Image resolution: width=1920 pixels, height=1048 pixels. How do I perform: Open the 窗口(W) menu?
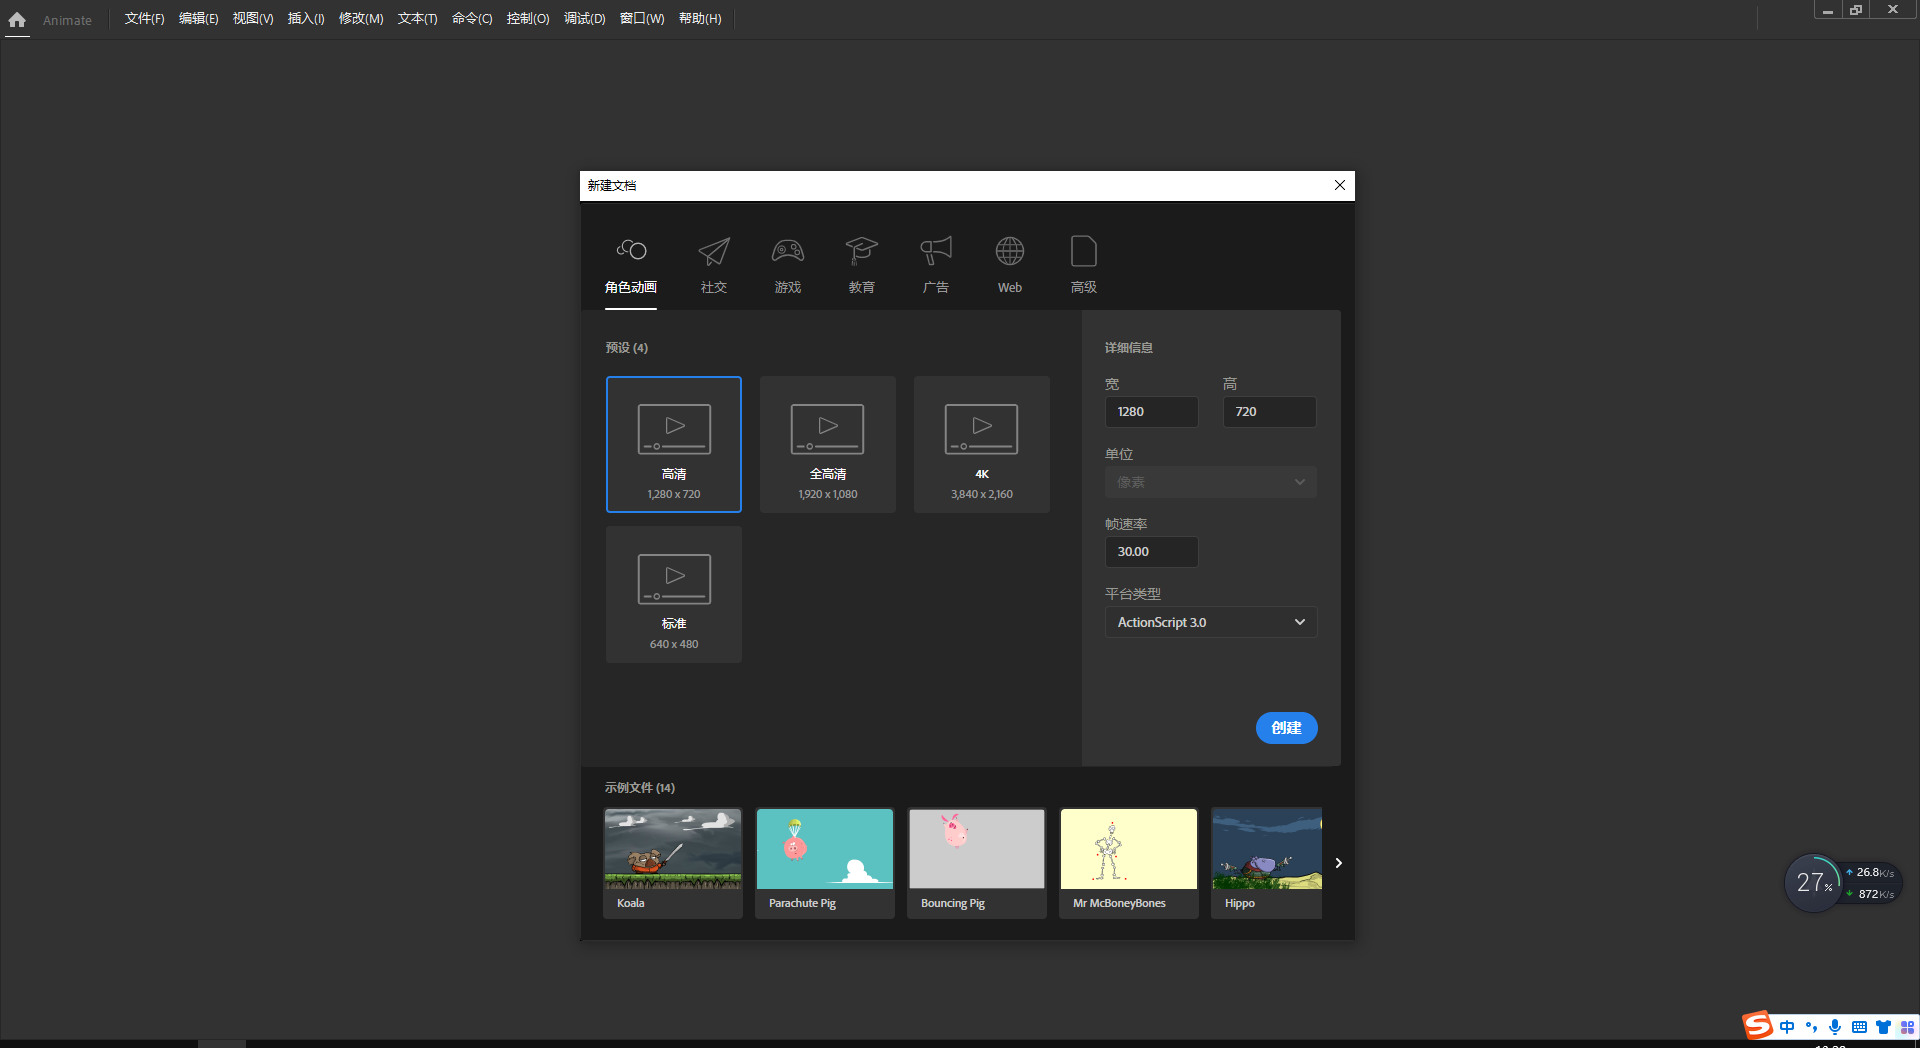642,19
